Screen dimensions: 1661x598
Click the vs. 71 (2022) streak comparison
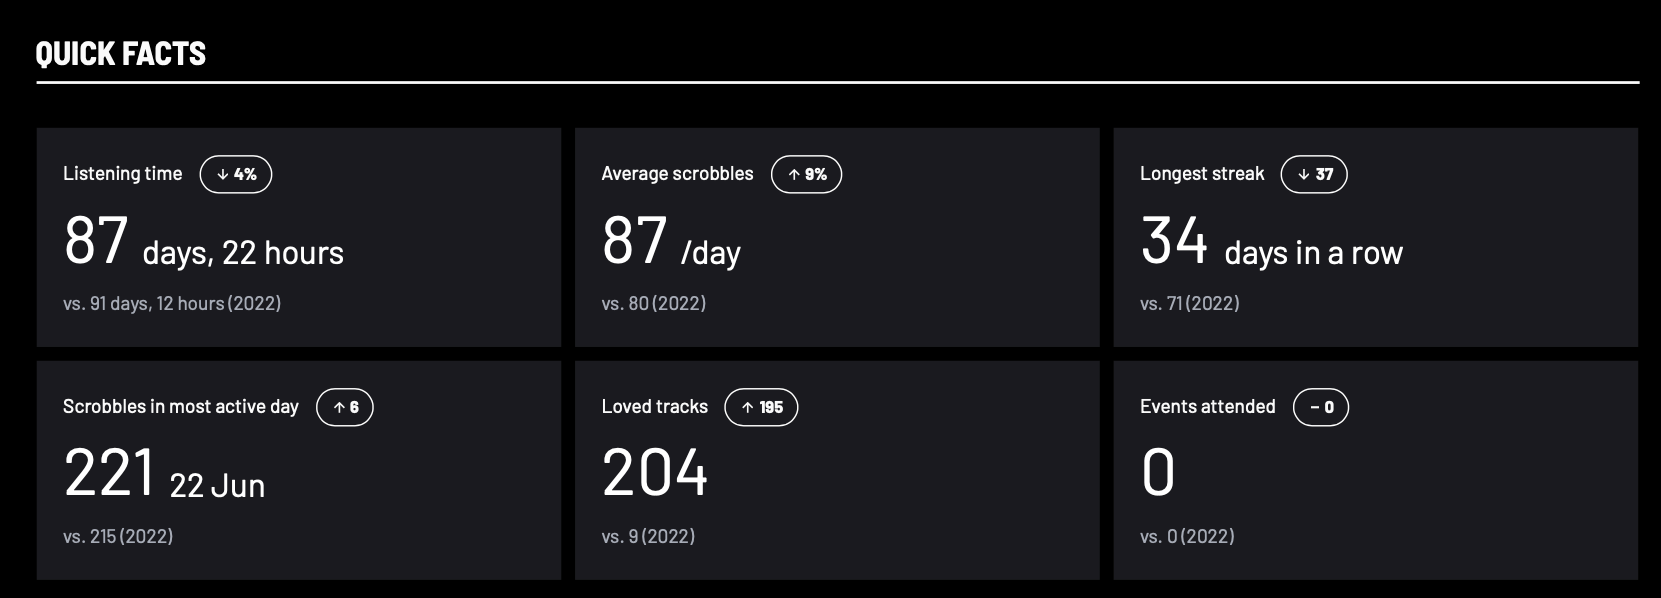1189,304
